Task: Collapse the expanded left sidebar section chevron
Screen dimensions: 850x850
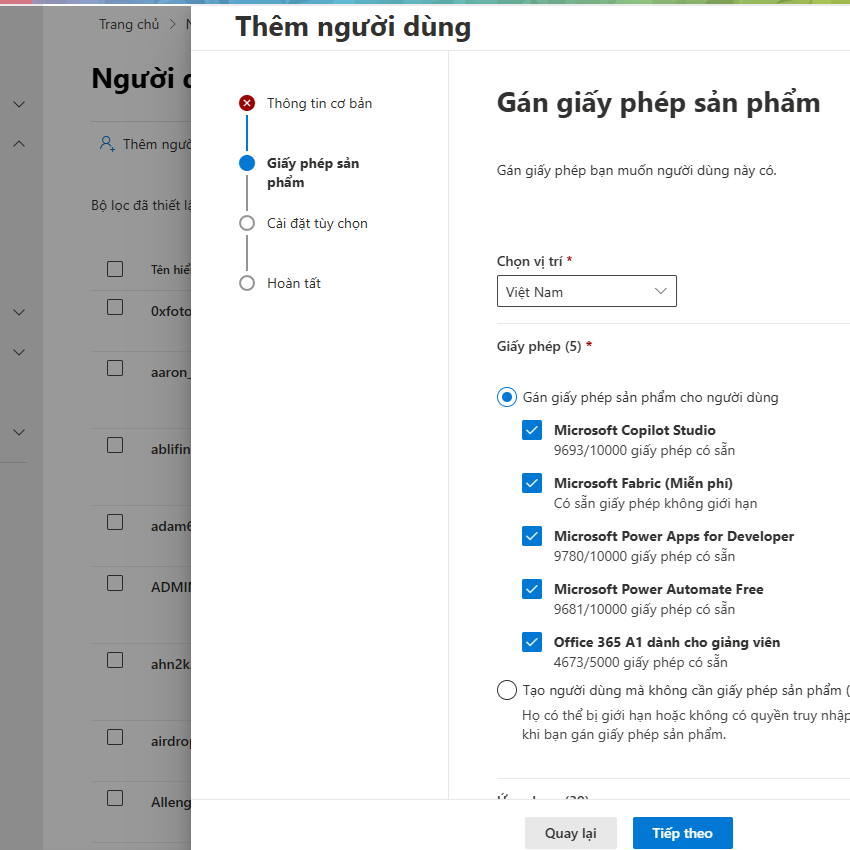Action: click(19, 144)
